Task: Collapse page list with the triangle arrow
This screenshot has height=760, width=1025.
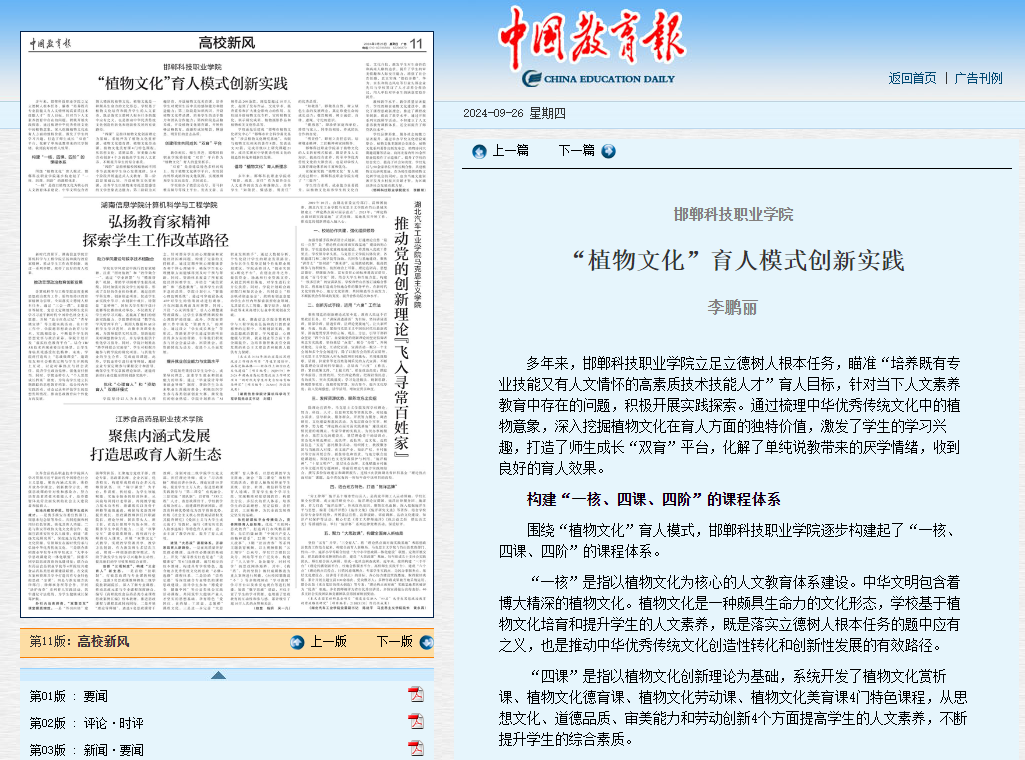Action: tap(218, 674)
